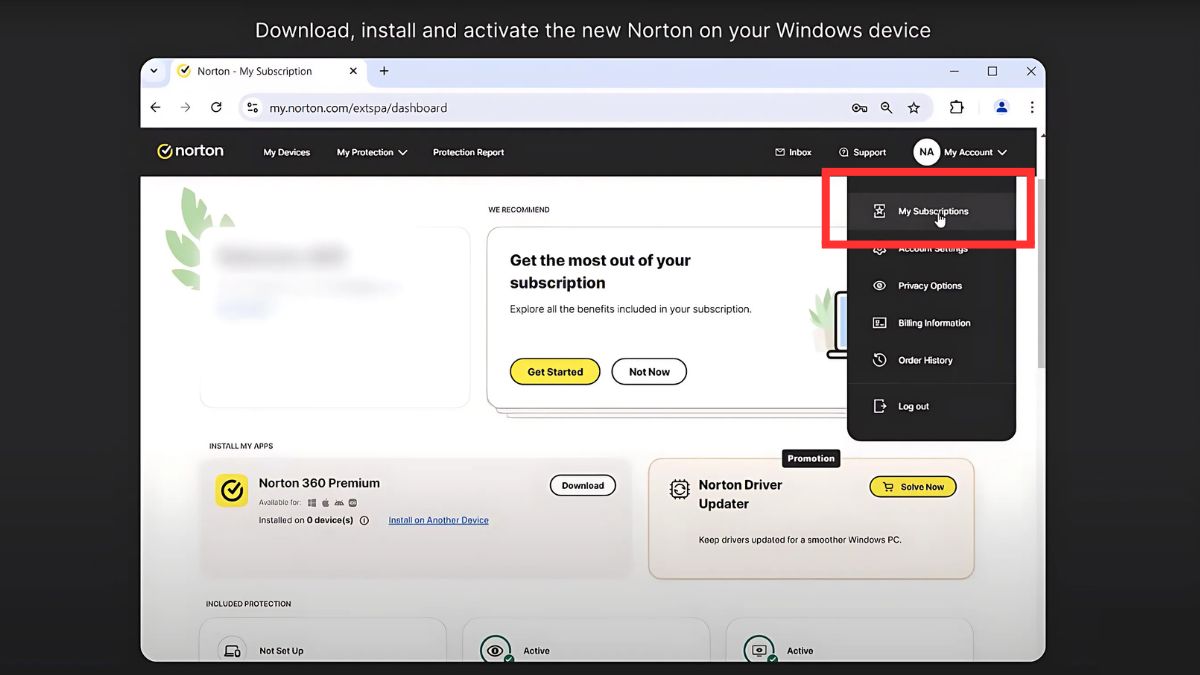Open Protection Report in the navigation
The height and width of the screenshot is (675, 1200).
point(468,152)
